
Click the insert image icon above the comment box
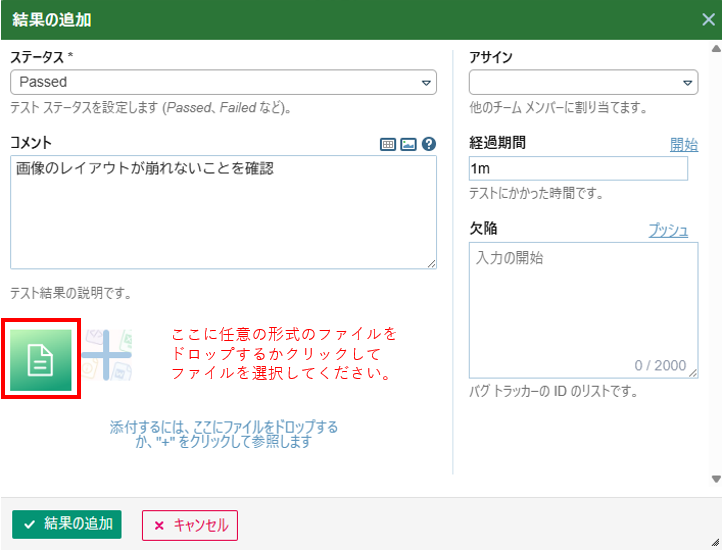click(408, 144)
